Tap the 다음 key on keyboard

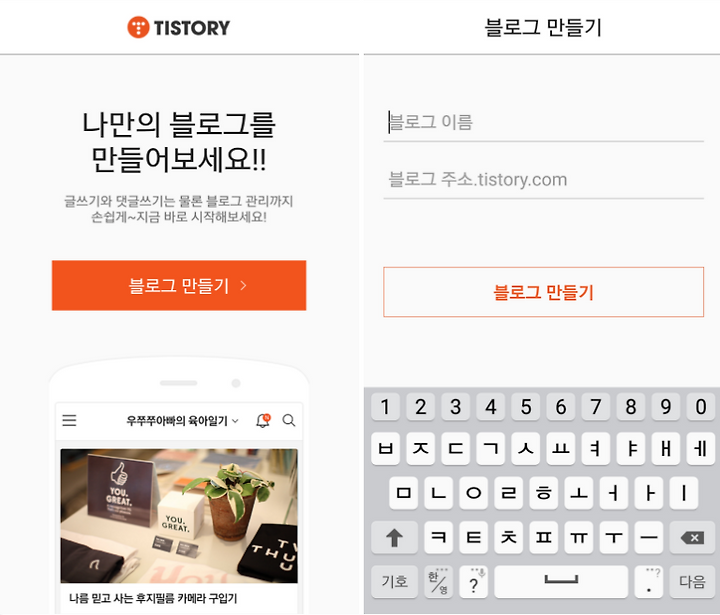[x=692, y=582]
